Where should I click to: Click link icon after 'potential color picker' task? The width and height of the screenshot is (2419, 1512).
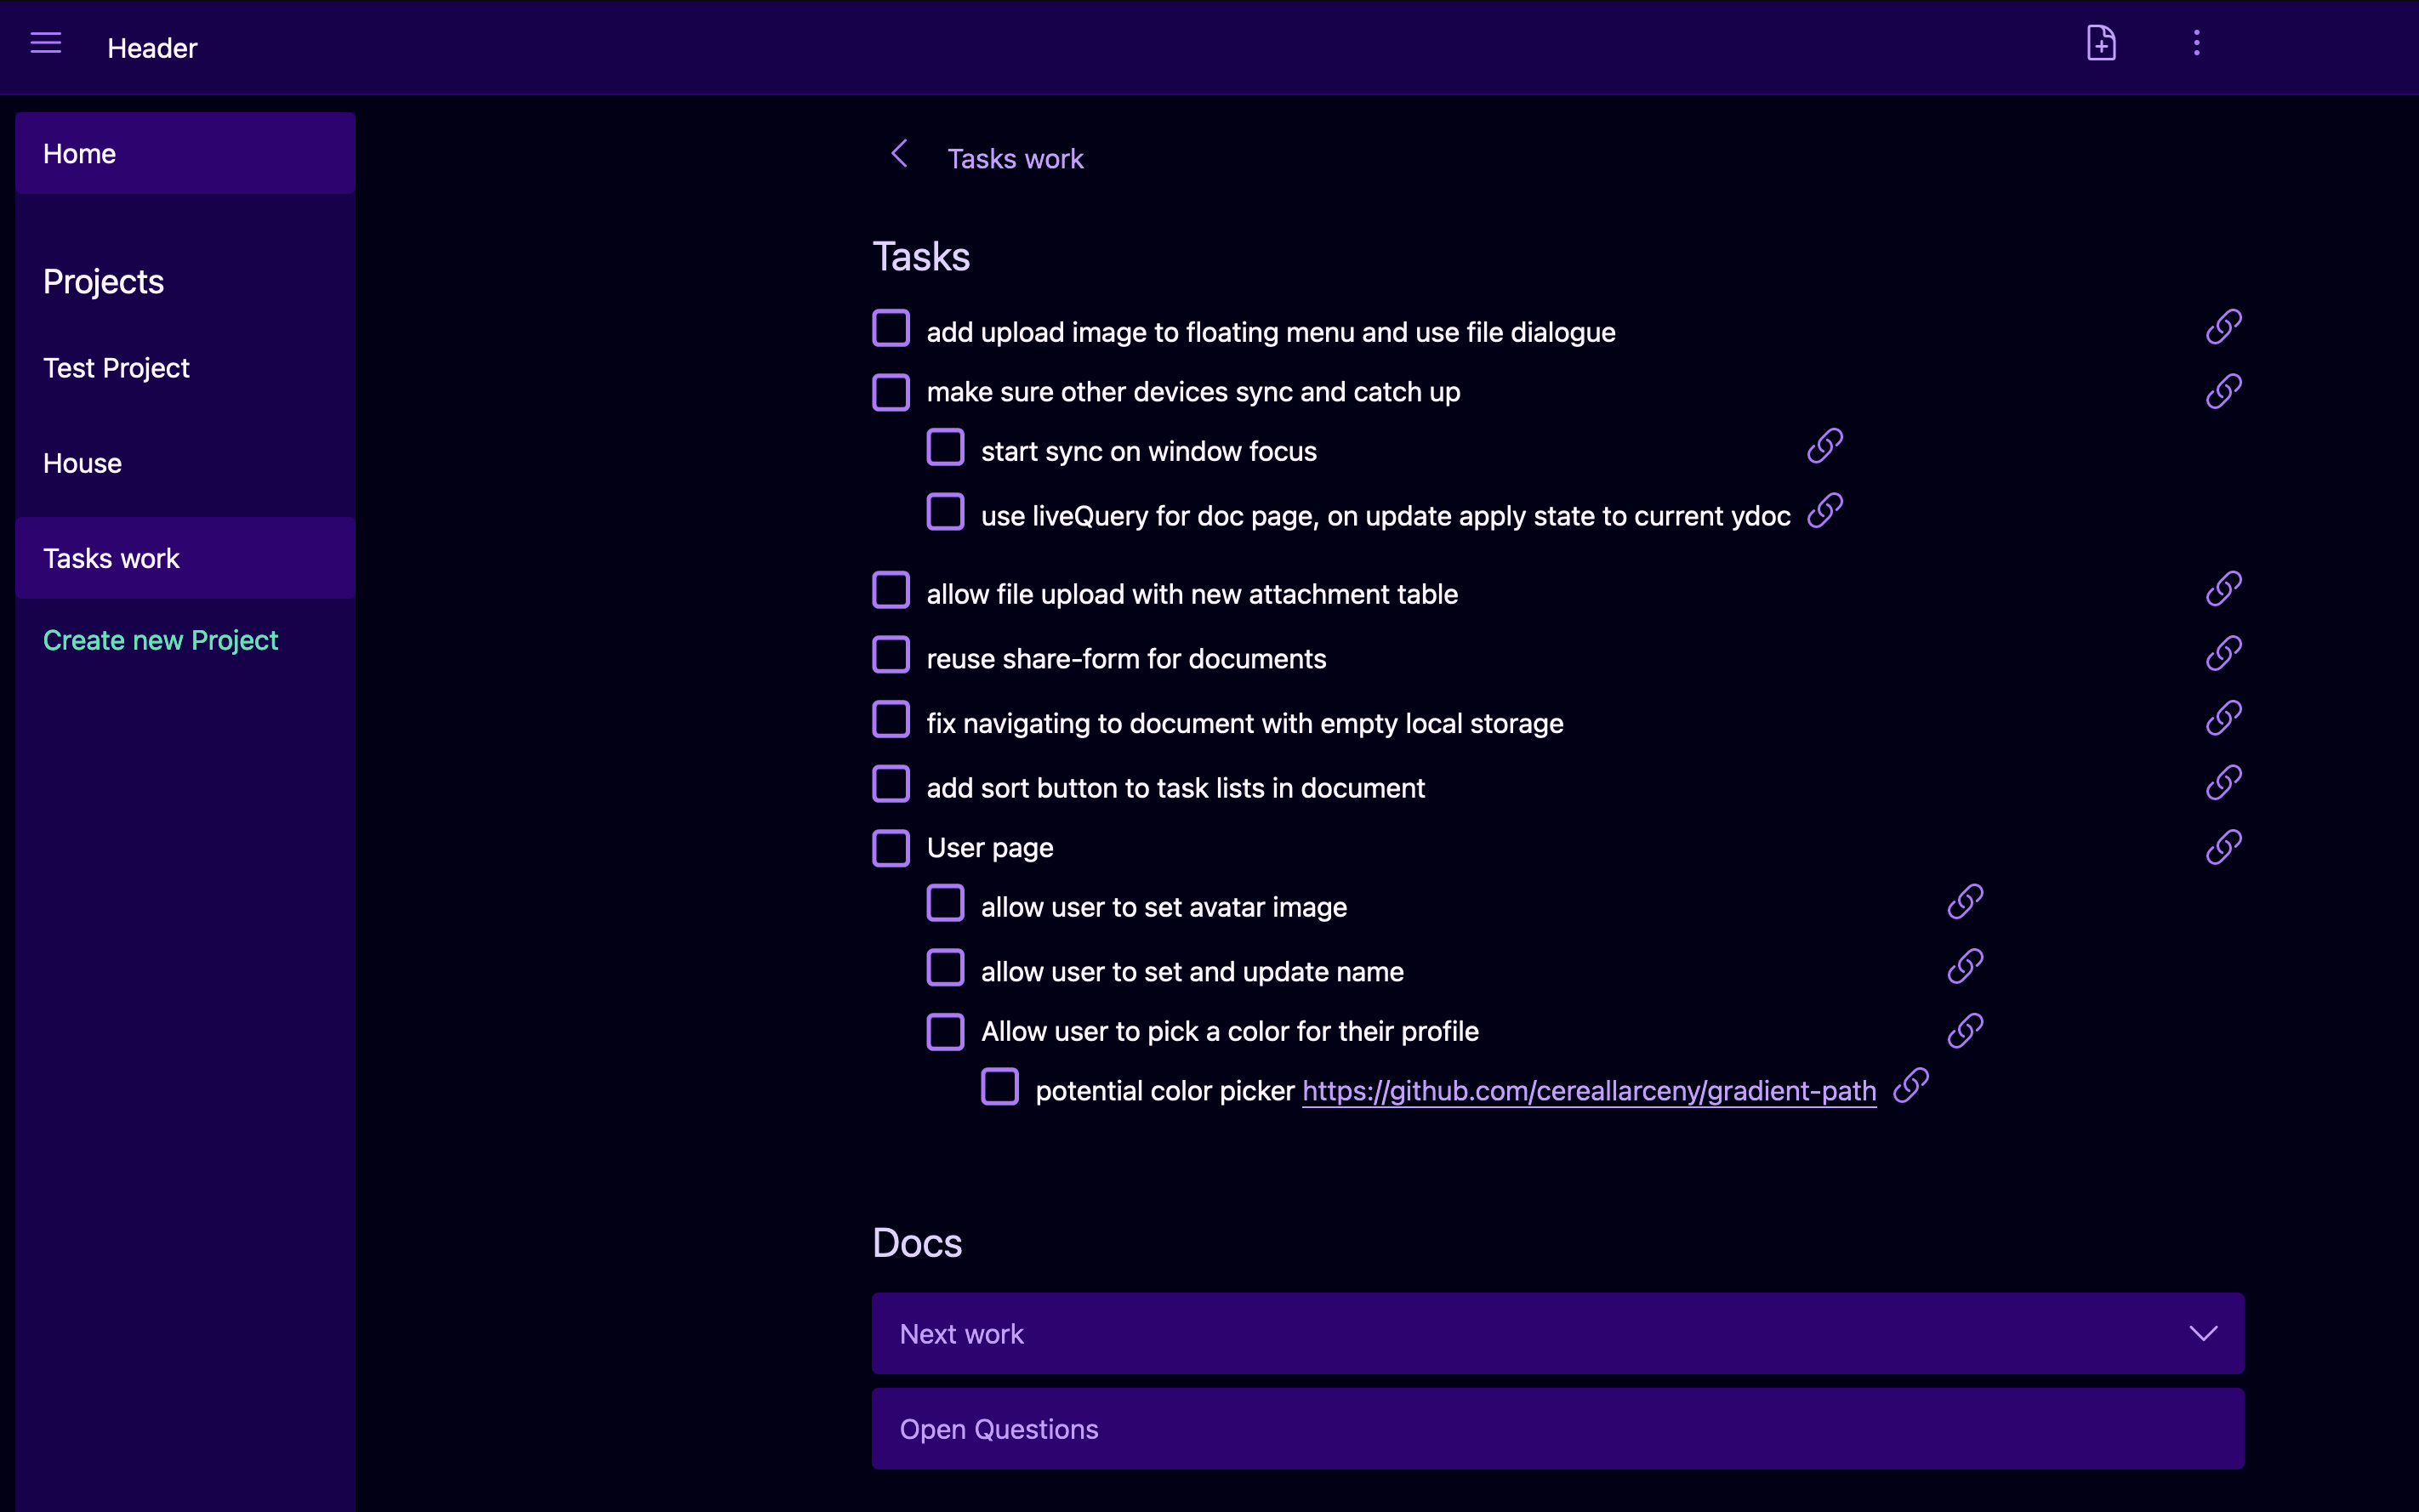(x=1910, y=1086)
